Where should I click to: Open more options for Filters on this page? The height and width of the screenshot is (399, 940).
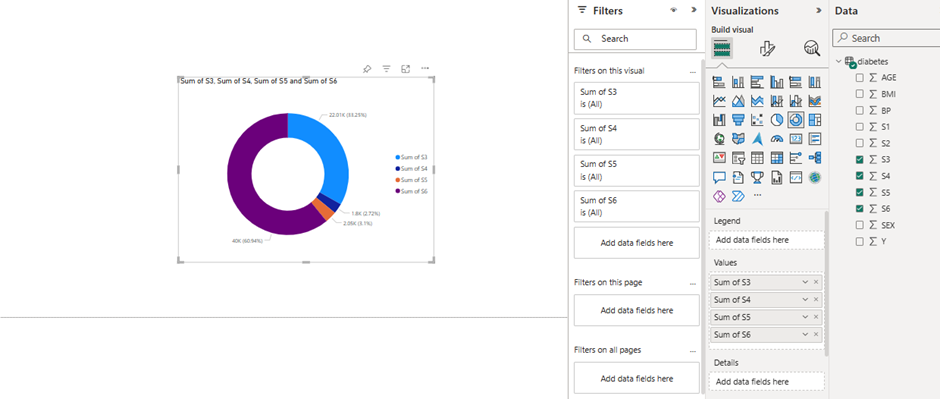[693, 283]
